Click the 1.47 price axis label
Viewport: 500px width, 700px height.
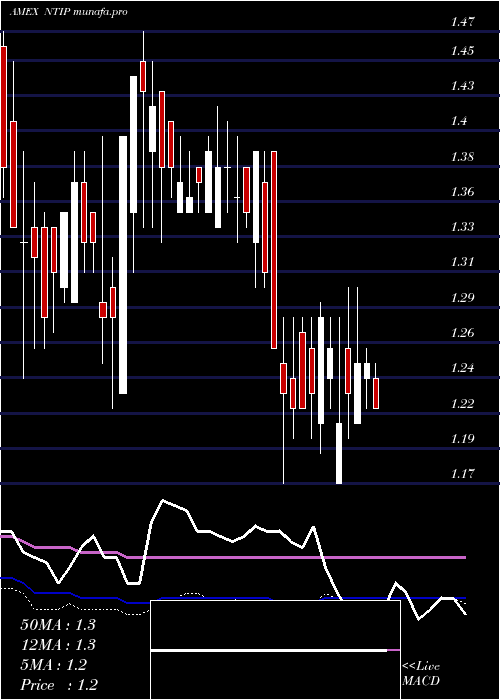point(462,22)
